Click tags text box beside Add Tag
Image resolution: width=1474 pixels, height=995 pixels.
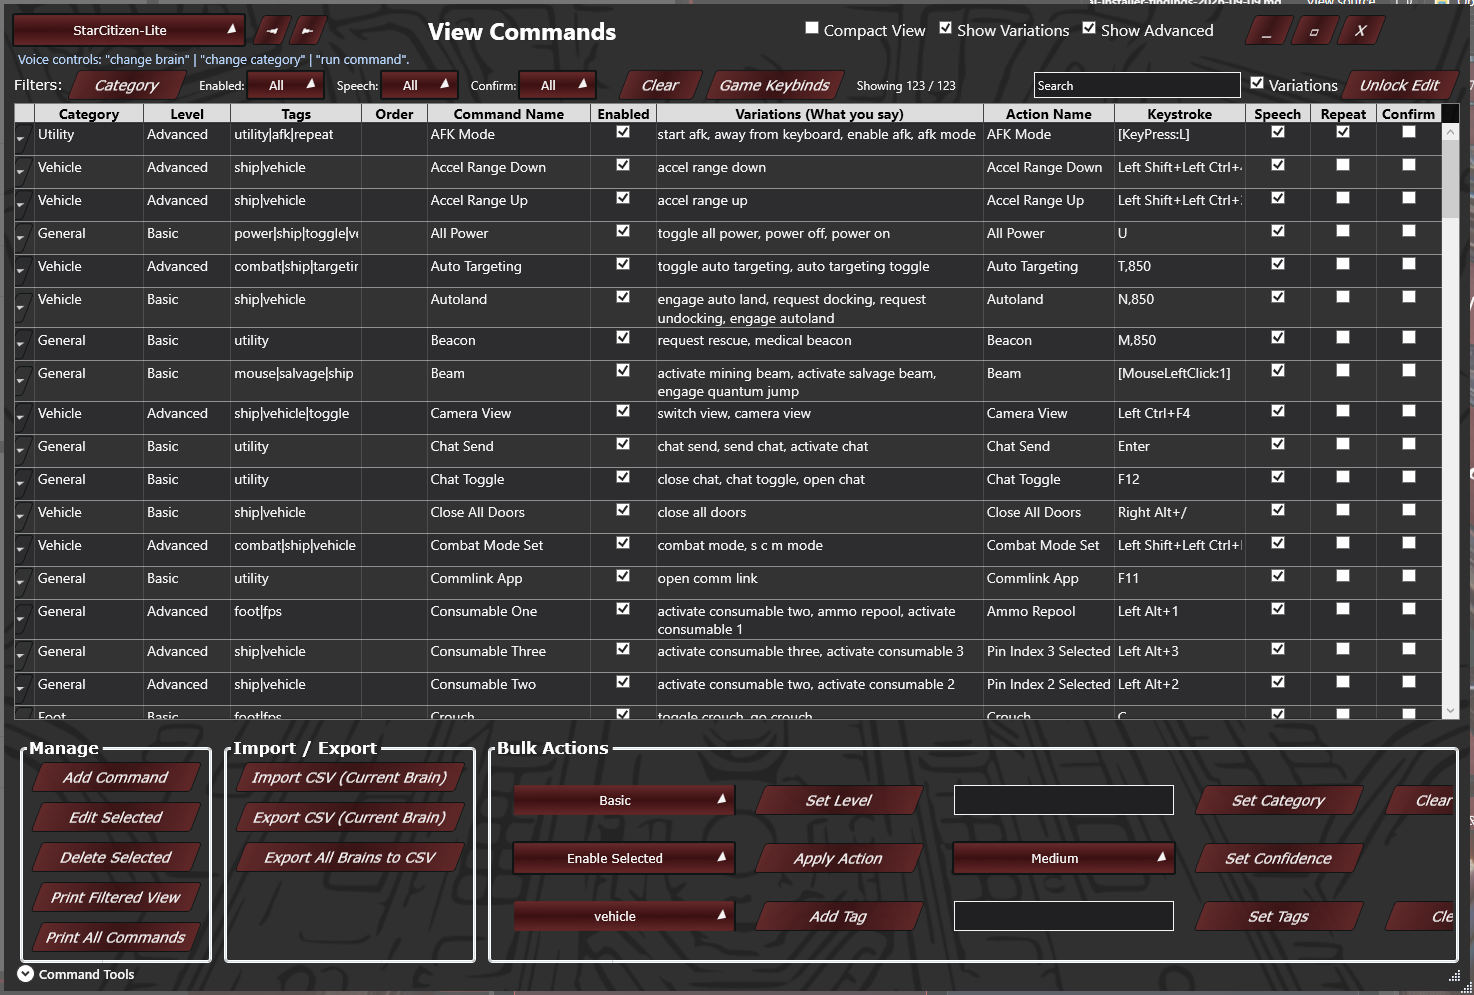tap(1064, 916)
